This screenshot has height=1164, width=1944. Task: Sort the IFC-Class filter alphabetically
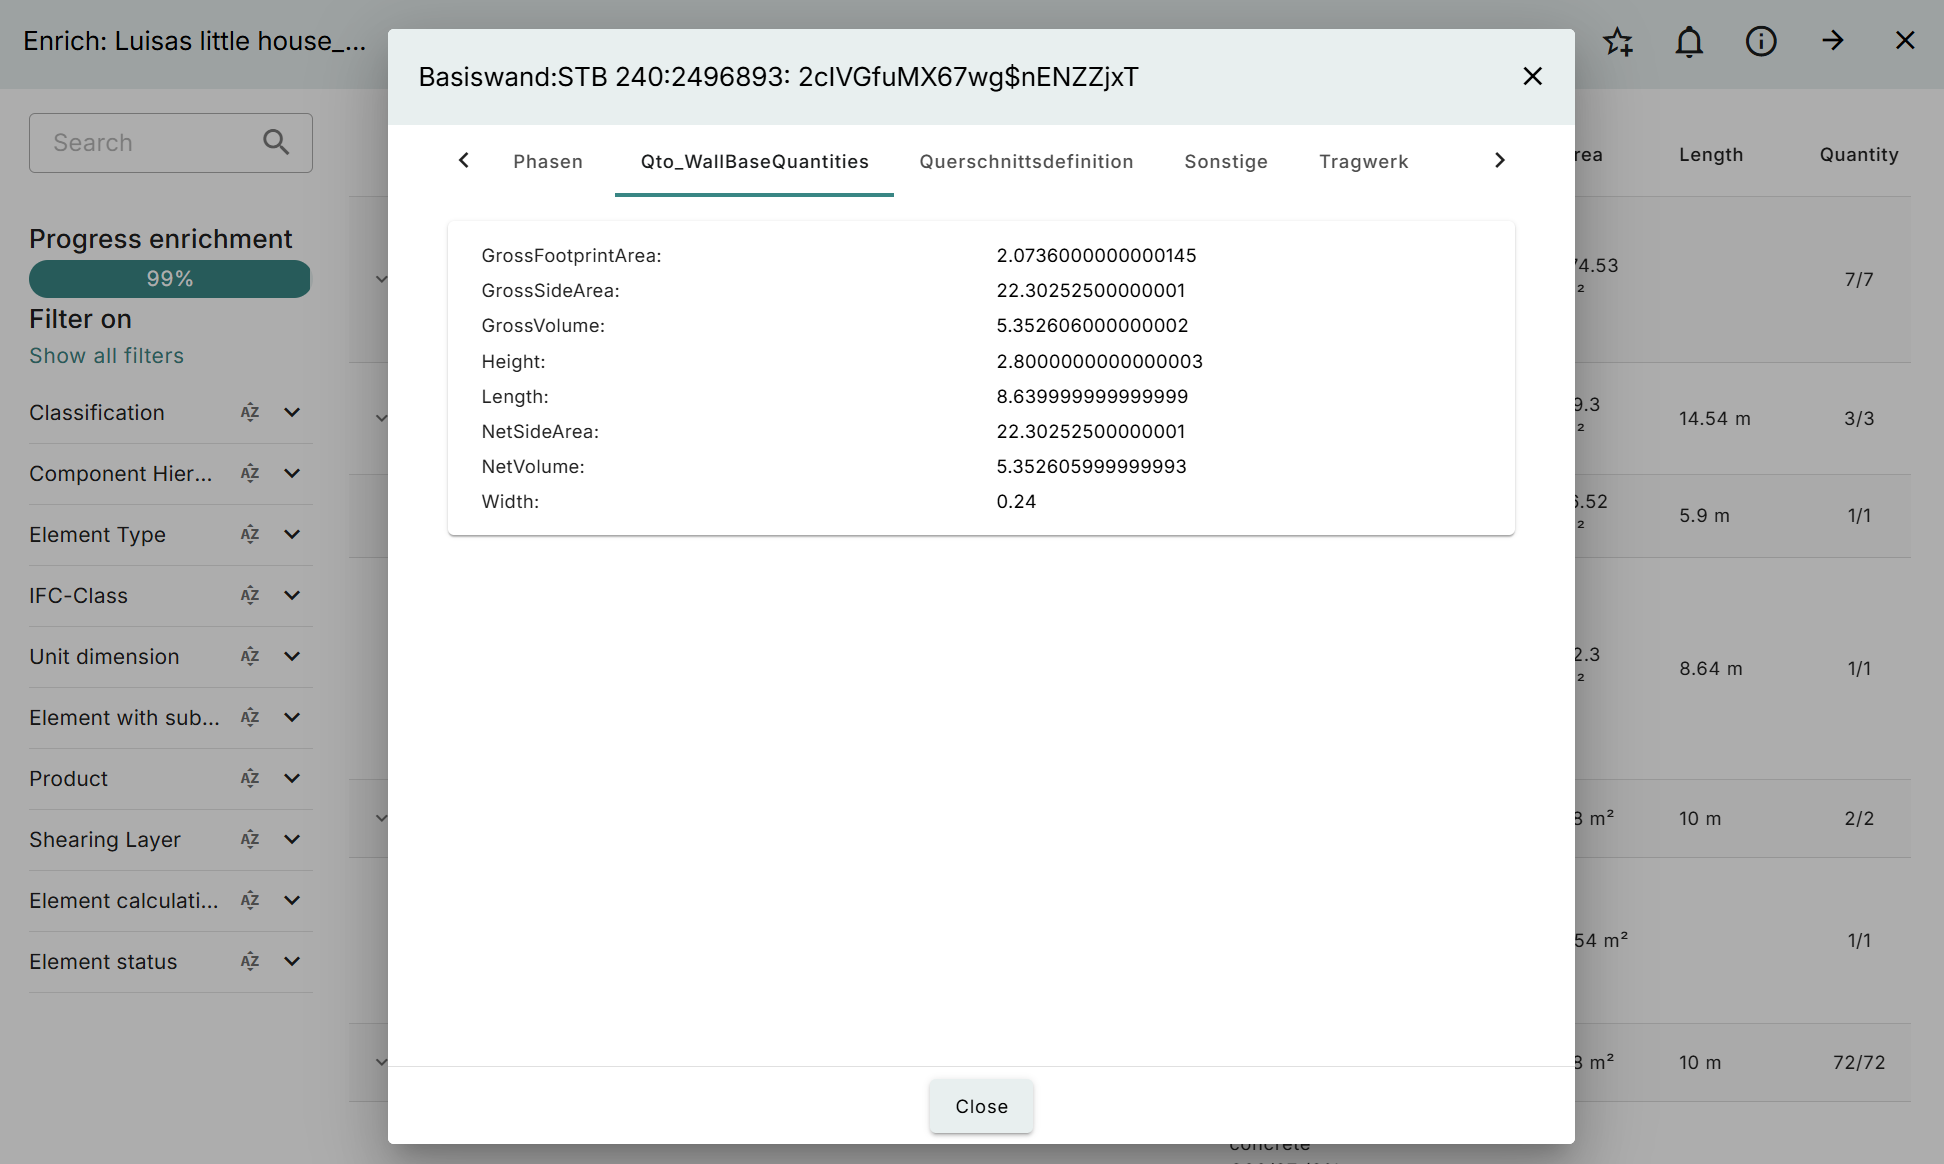250,595
